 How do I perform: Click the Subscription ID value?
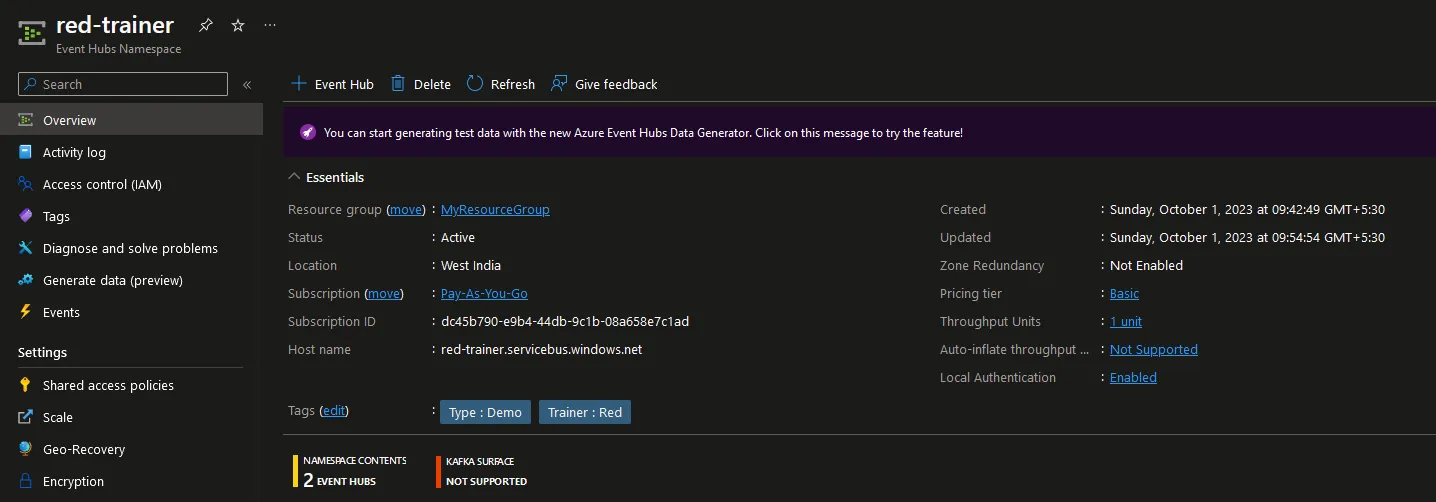(x=565, y=321)
